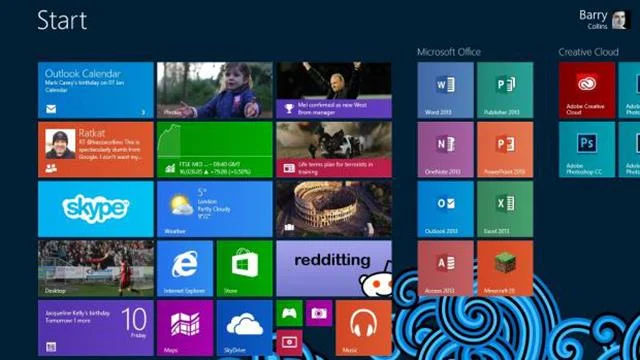640x360 pixels.
Task: Open the small Camera tile
Action: pyautogui.click(x=319, y=313)
